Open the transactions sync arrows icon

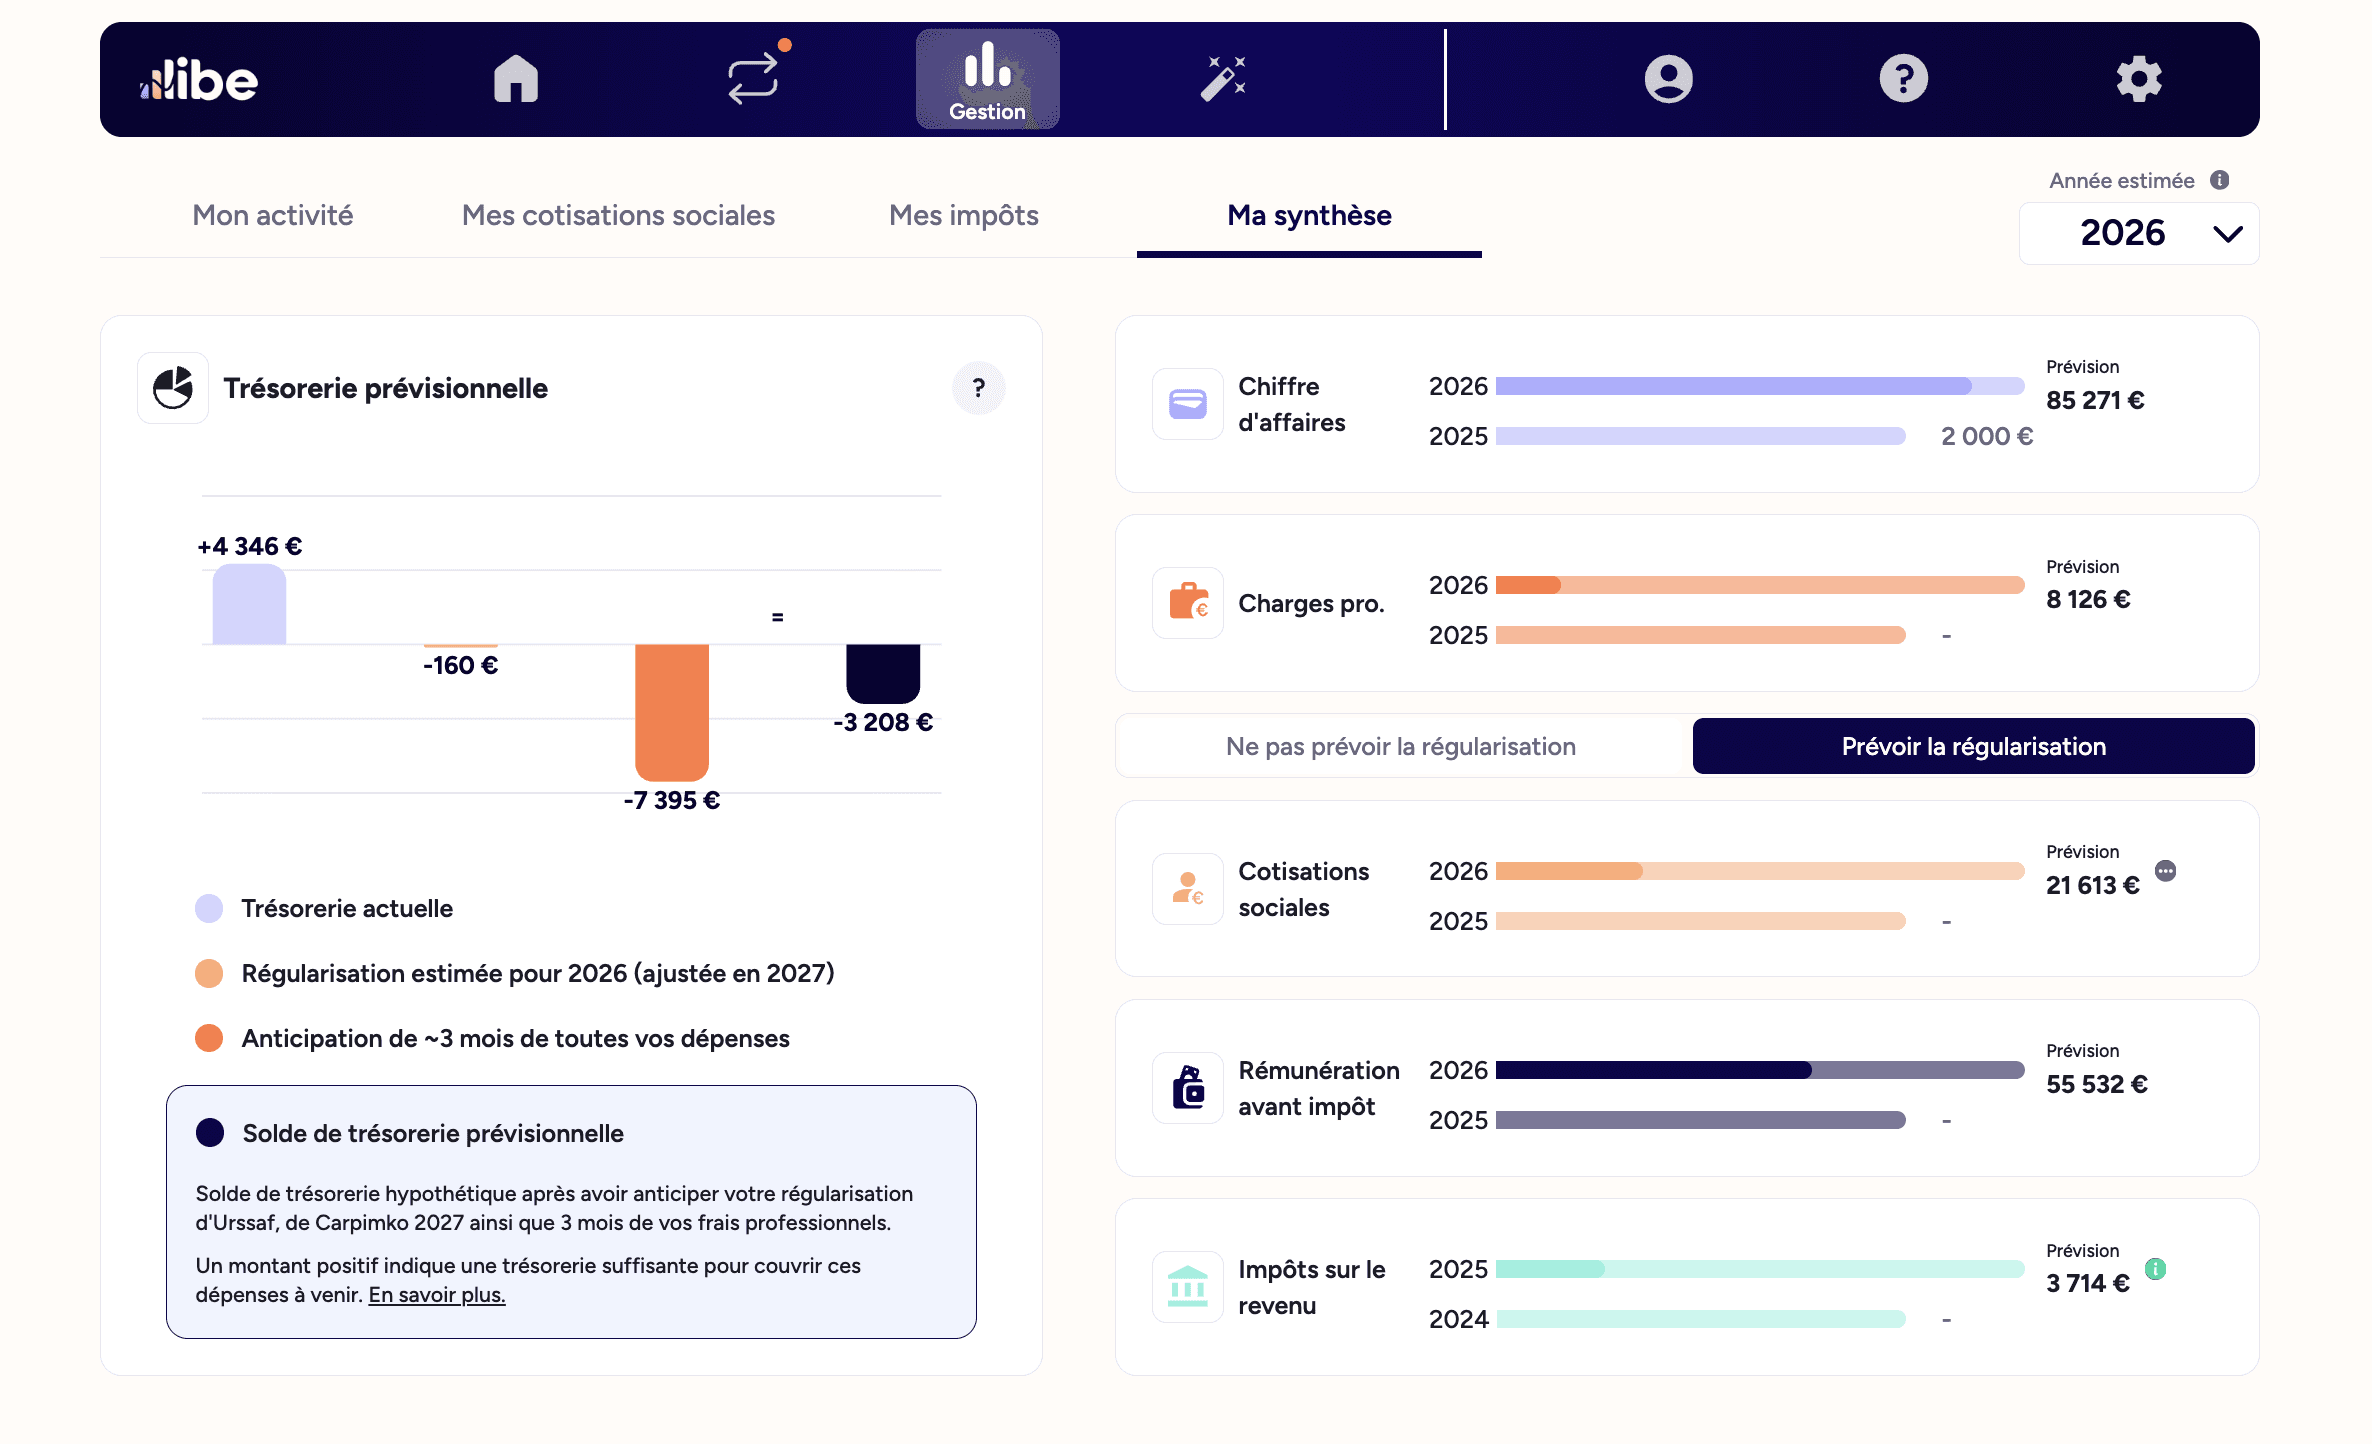[x=752, y=79]
